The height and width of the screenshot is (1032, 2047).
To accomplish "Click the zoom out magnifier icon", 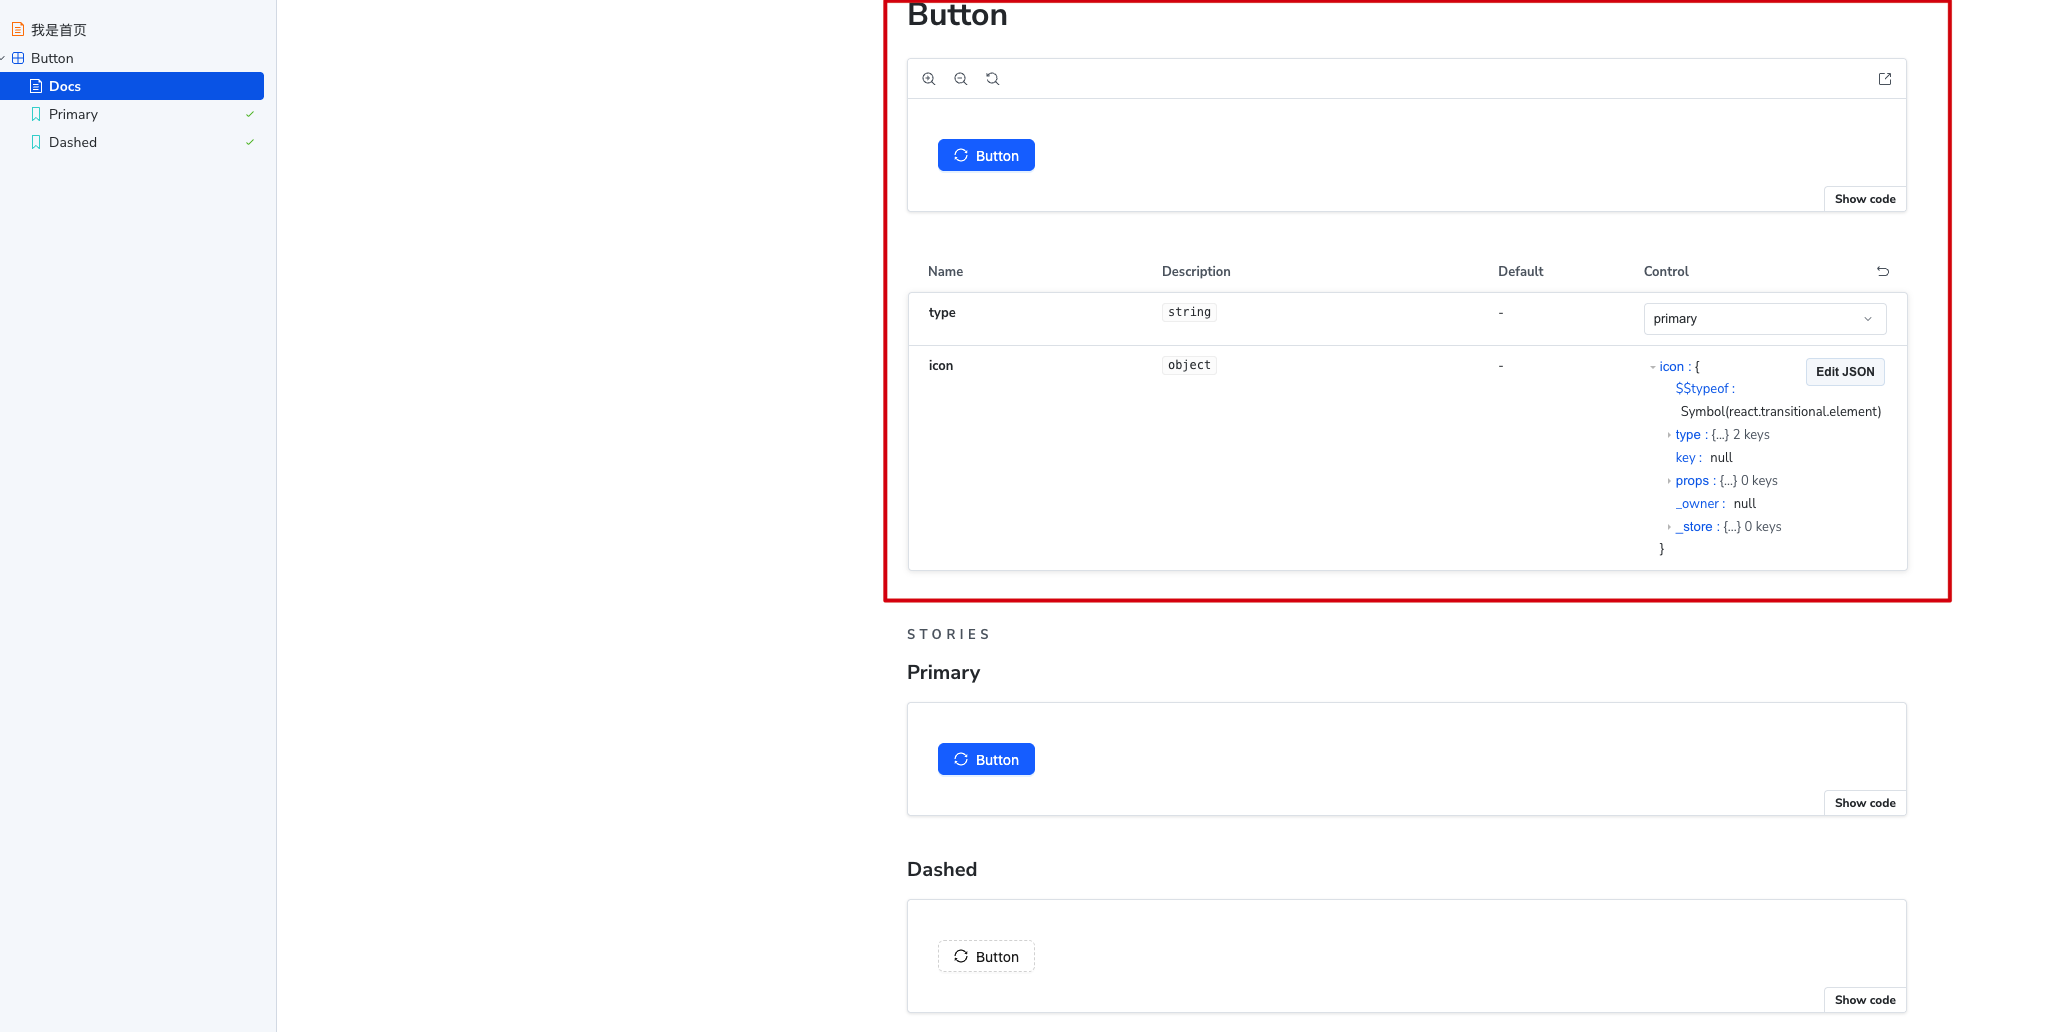I will [x=961, y=79].
